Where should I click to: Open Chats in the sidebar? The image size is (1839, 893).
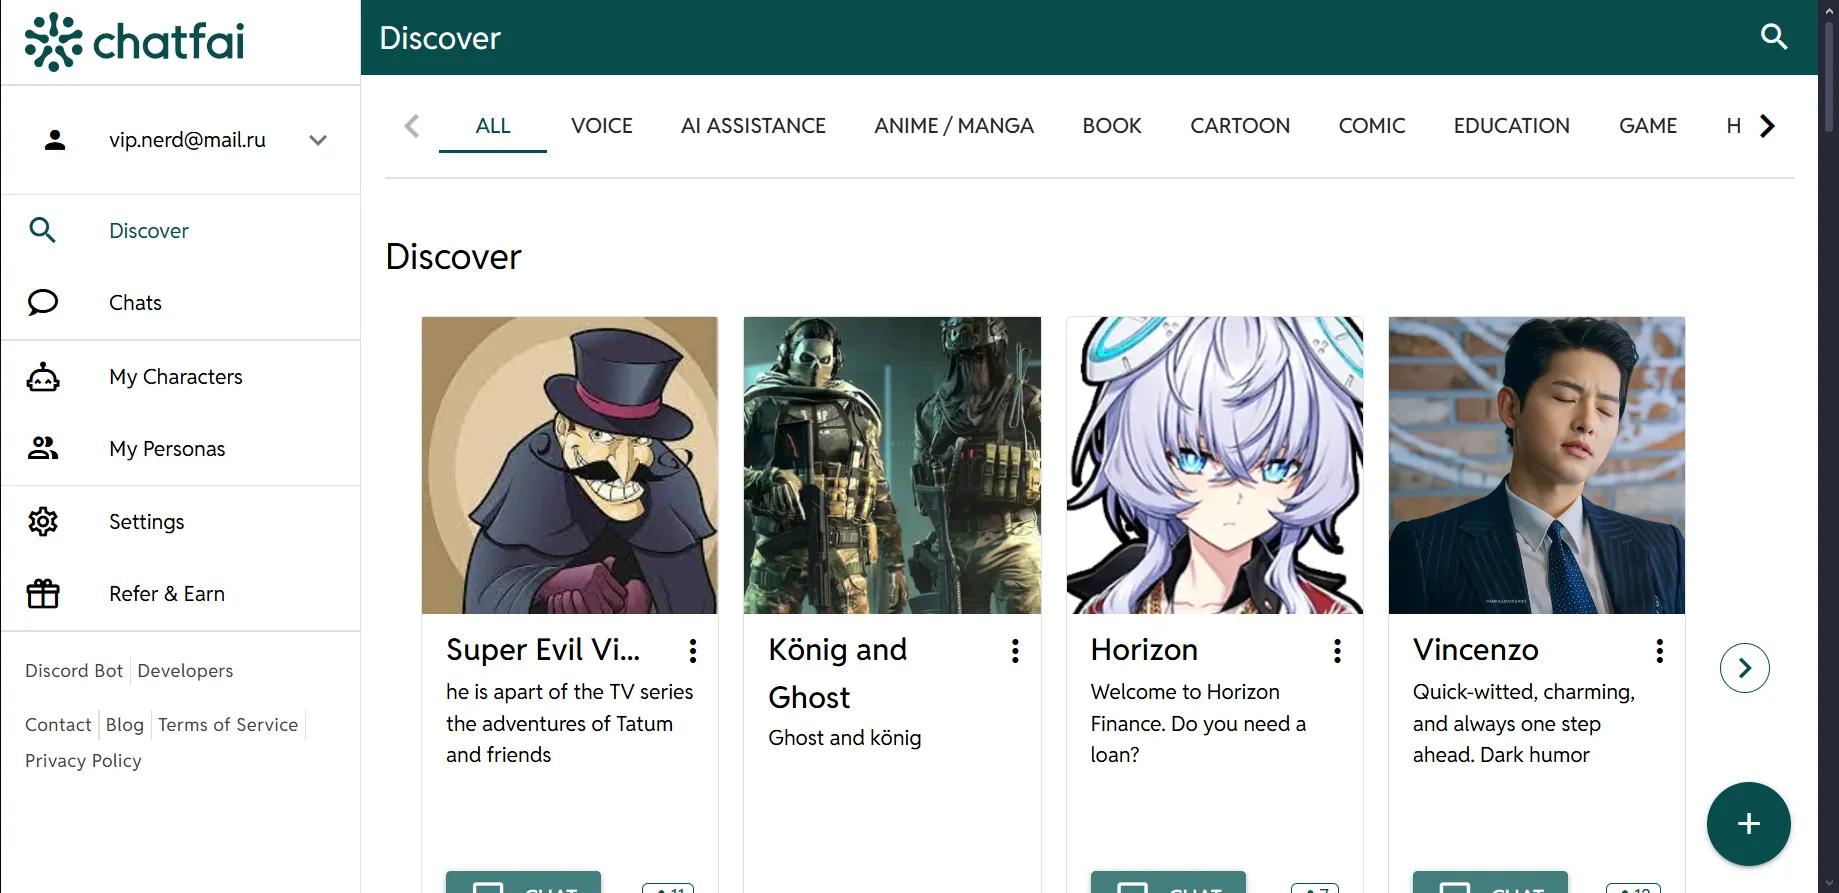coord(180,303)
